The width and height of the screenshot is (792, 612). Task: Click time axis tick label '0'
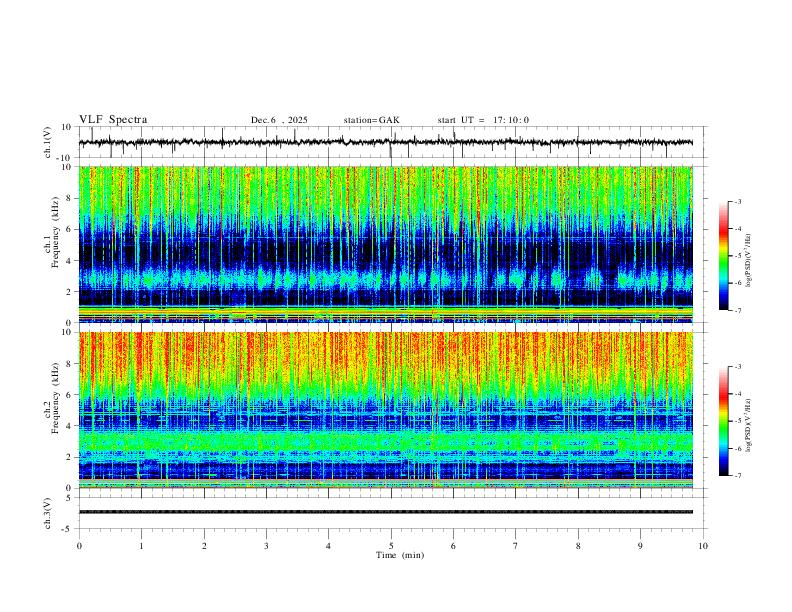click(79, 546)
